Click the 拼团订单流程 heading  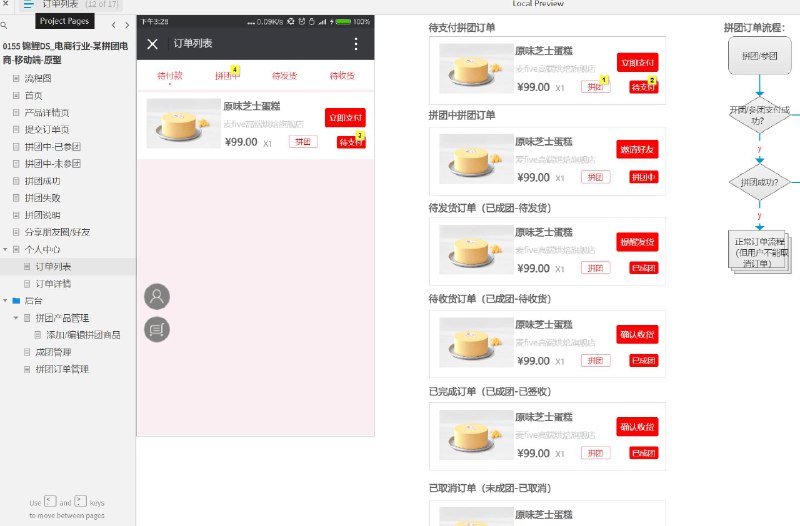point(755,28)
